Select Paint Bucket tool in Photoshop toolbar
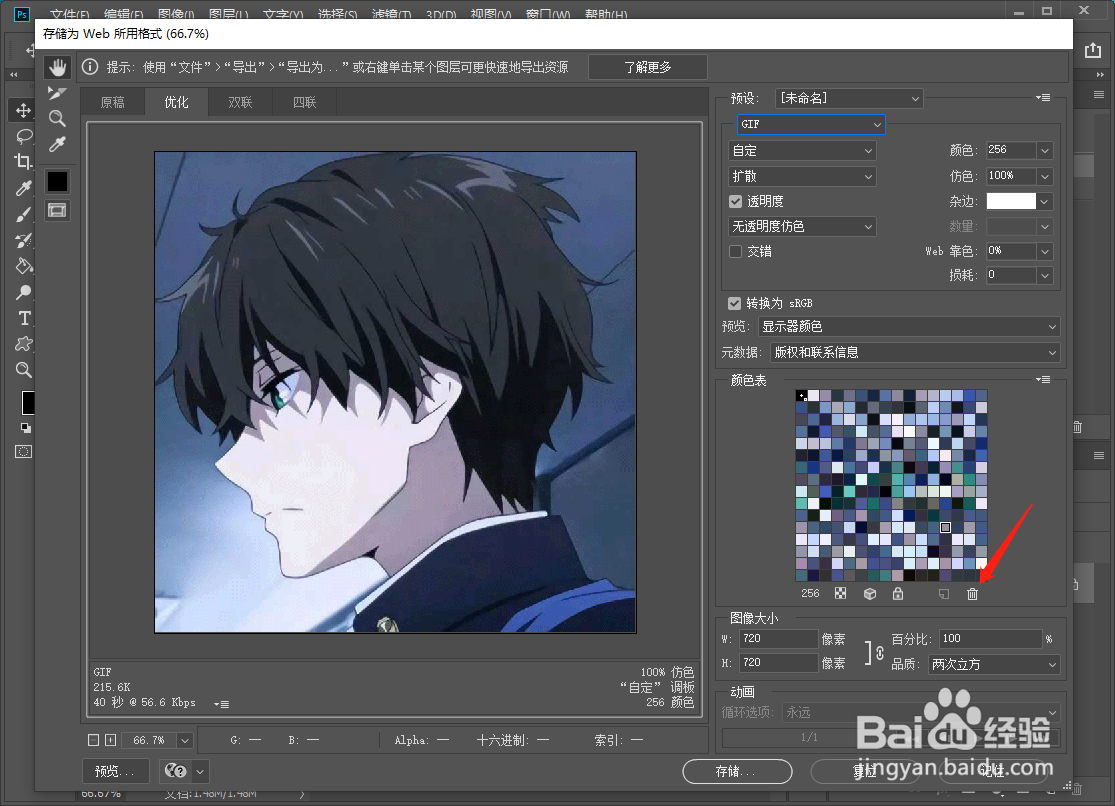The width and height of the screenshot is (1115, 806). (23, 266)
